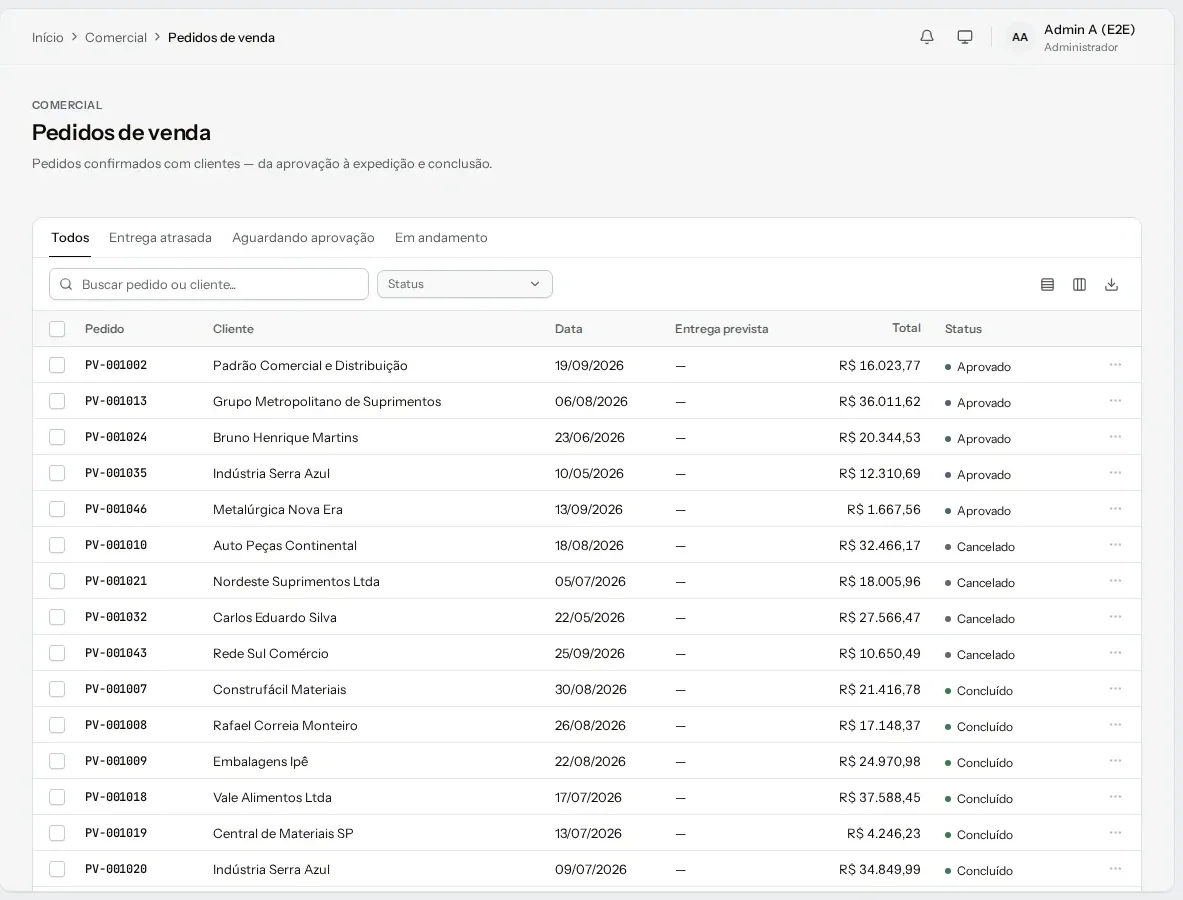Click client Auto Peças Continental

click(x=284, y=545)
